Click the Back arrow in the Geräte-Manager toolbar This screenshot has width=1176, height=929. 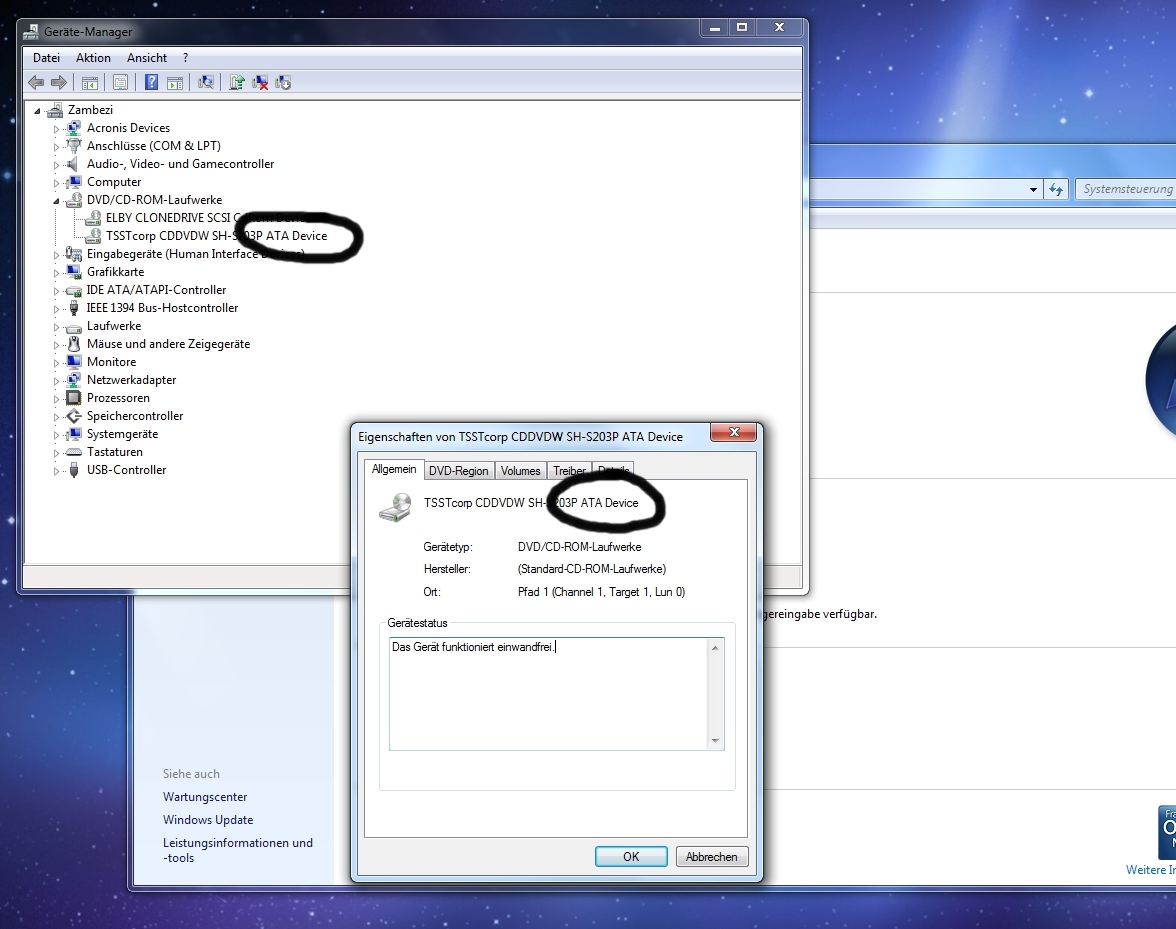[35, 82]
